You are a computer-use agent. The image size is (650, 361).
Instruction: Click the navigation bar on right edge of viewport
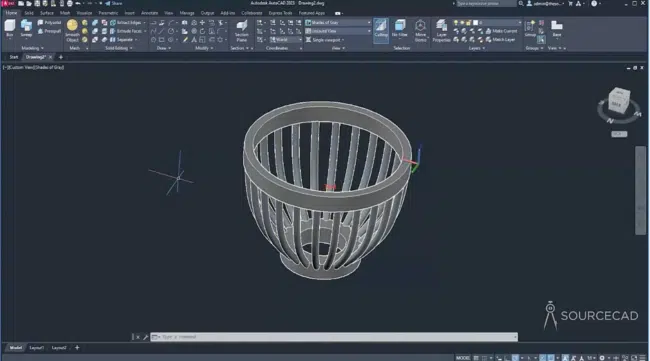coord(640,191)
